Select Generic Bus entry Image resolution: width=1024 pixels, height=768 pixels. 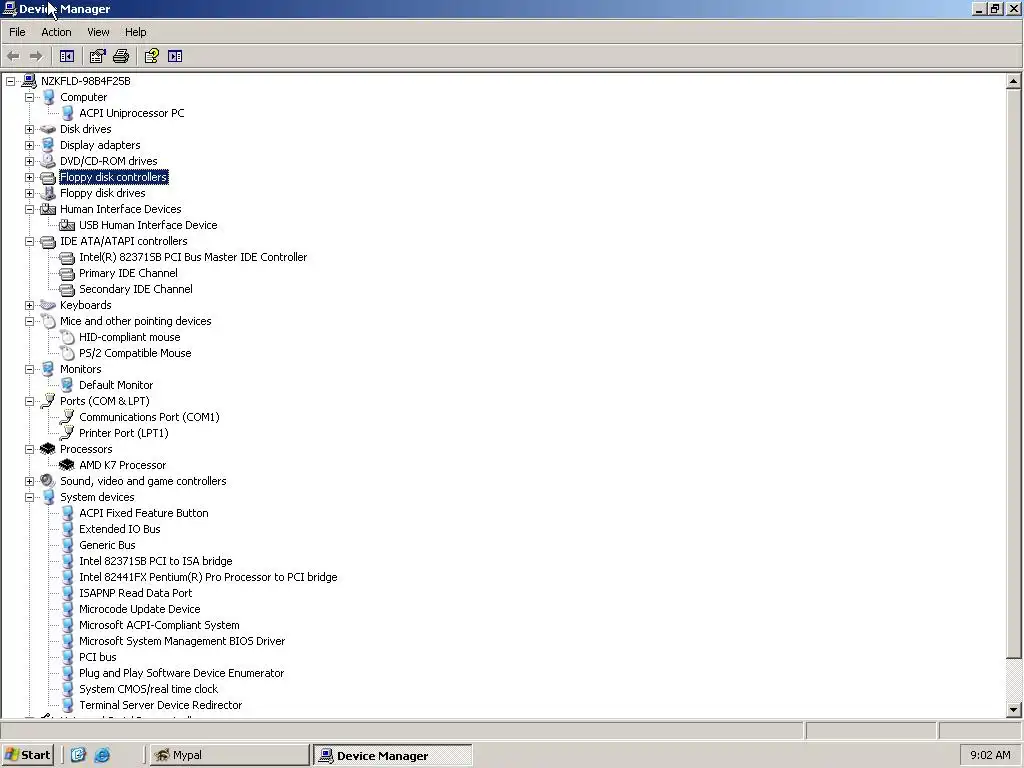[x=107, y=545]
